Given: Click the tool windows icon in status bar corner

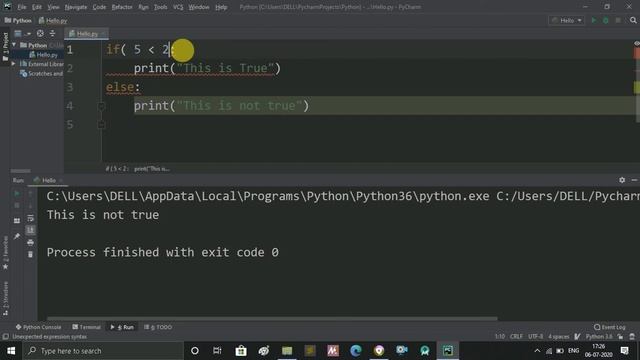Looking at the screenshot, I should 5,337.
